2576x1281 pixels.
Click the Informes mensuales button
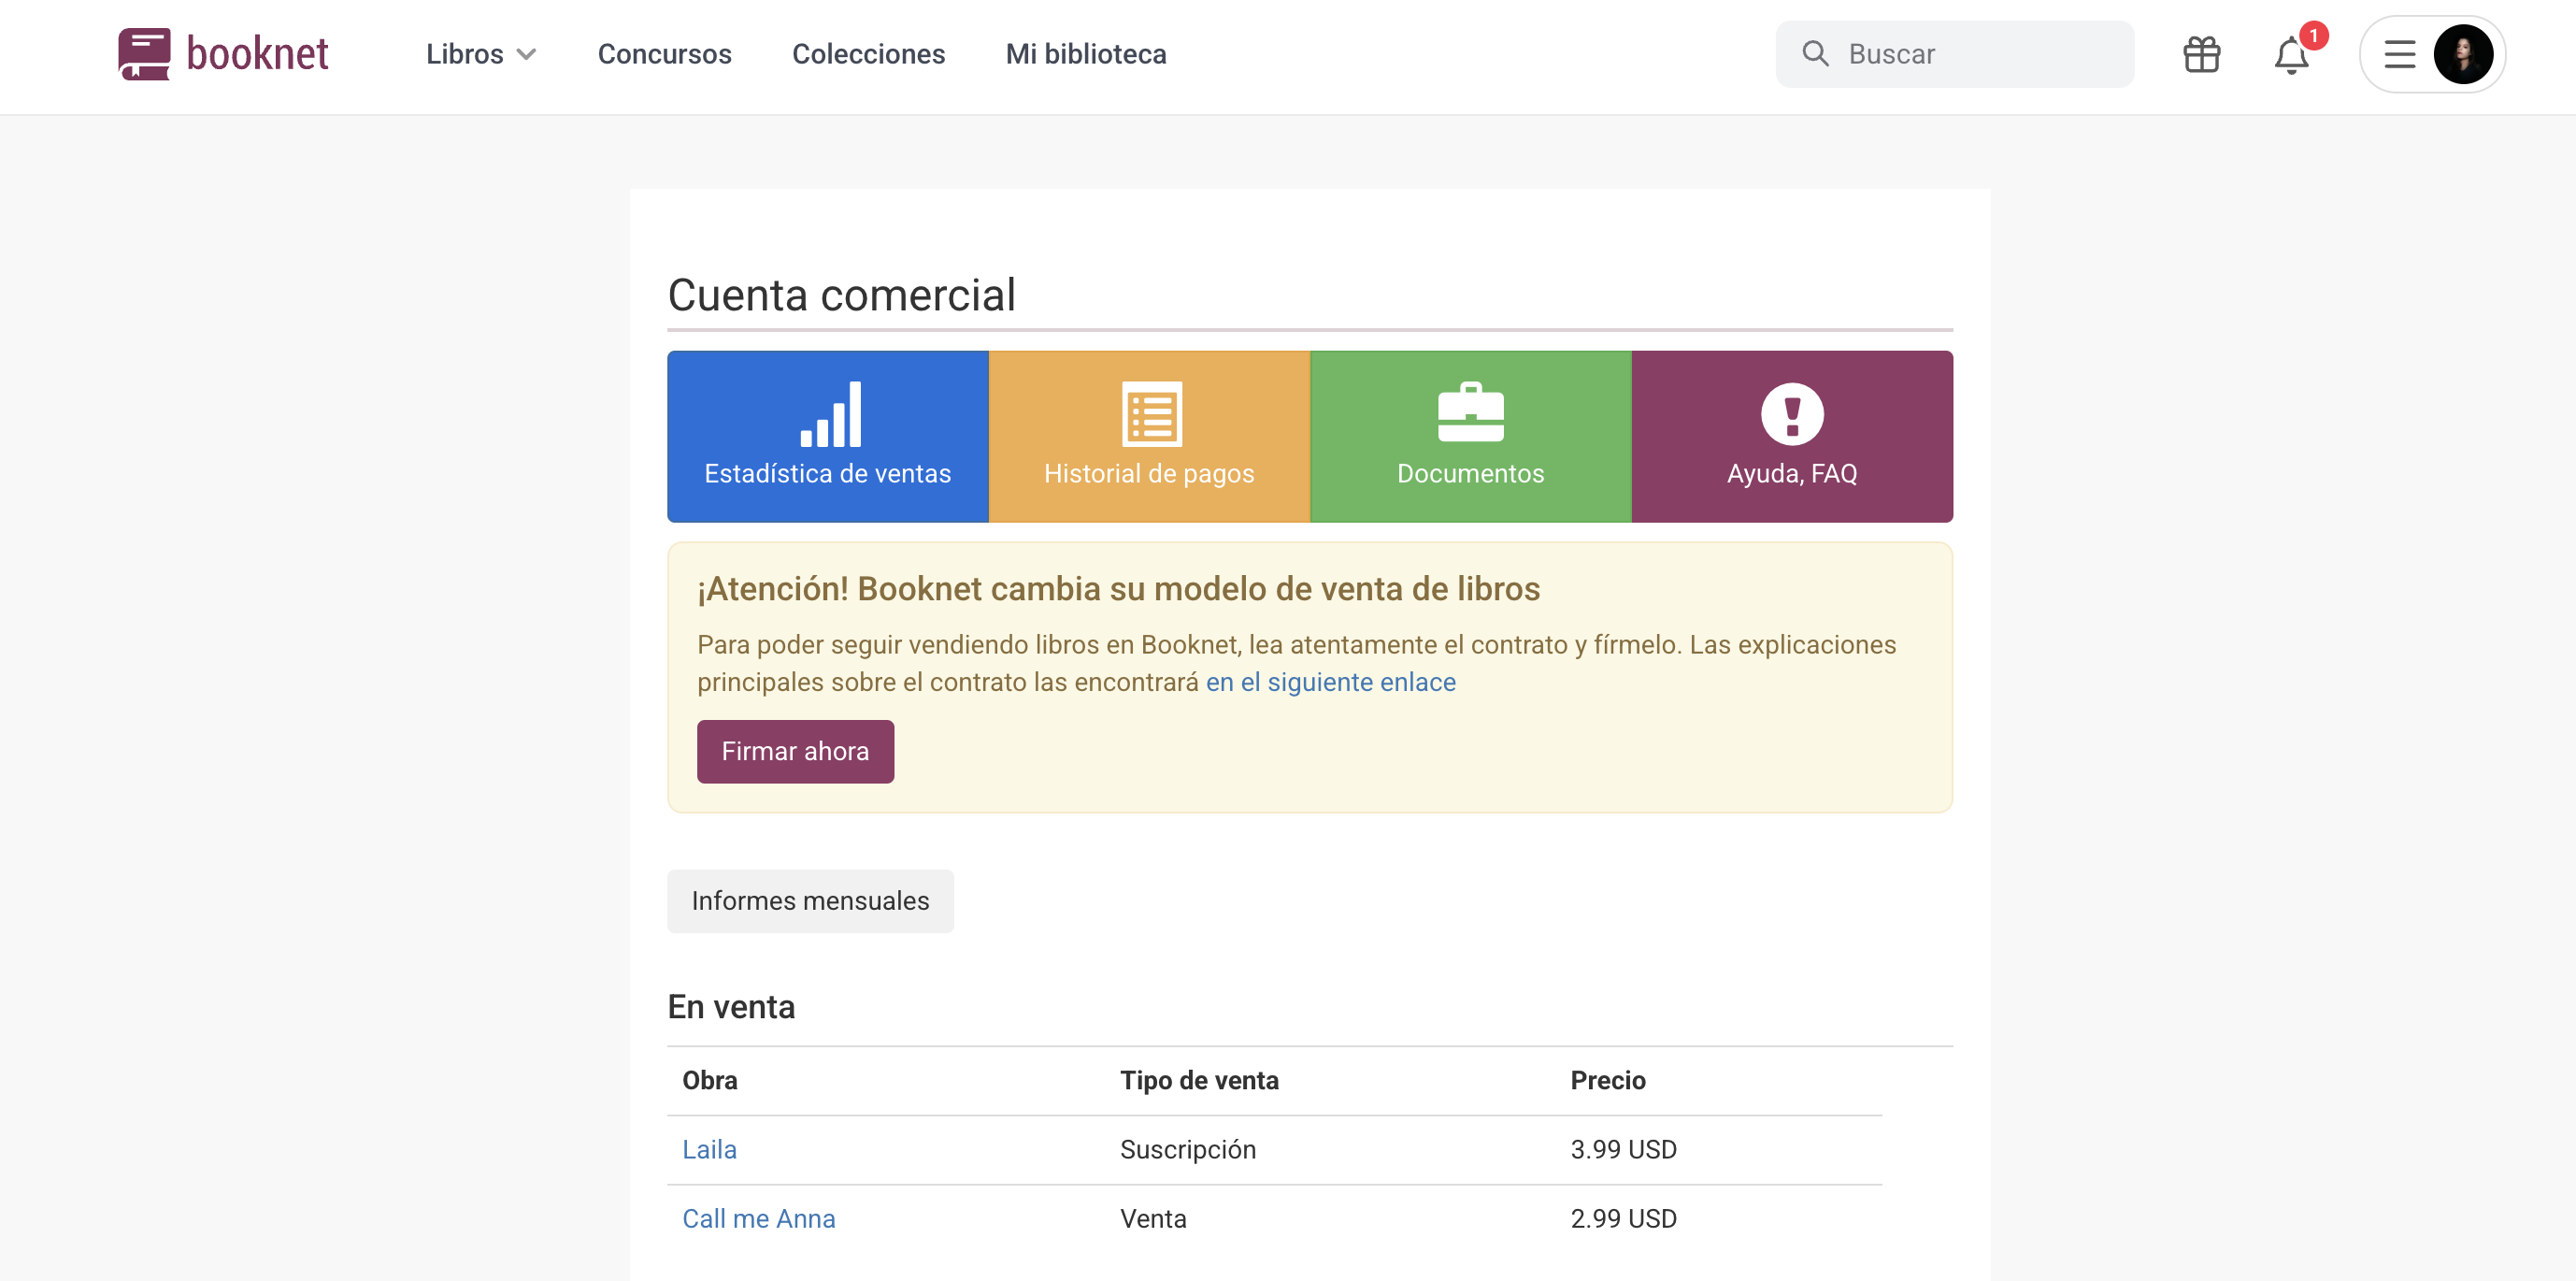810,901
